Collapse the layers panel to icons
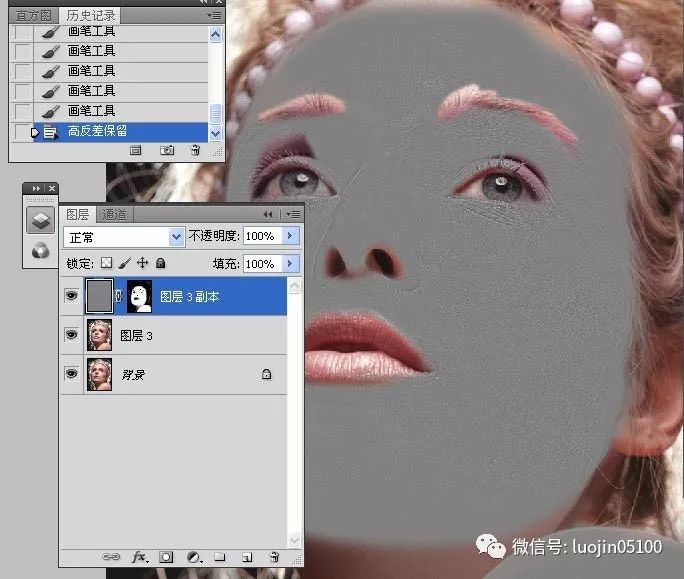 [268, 214]
